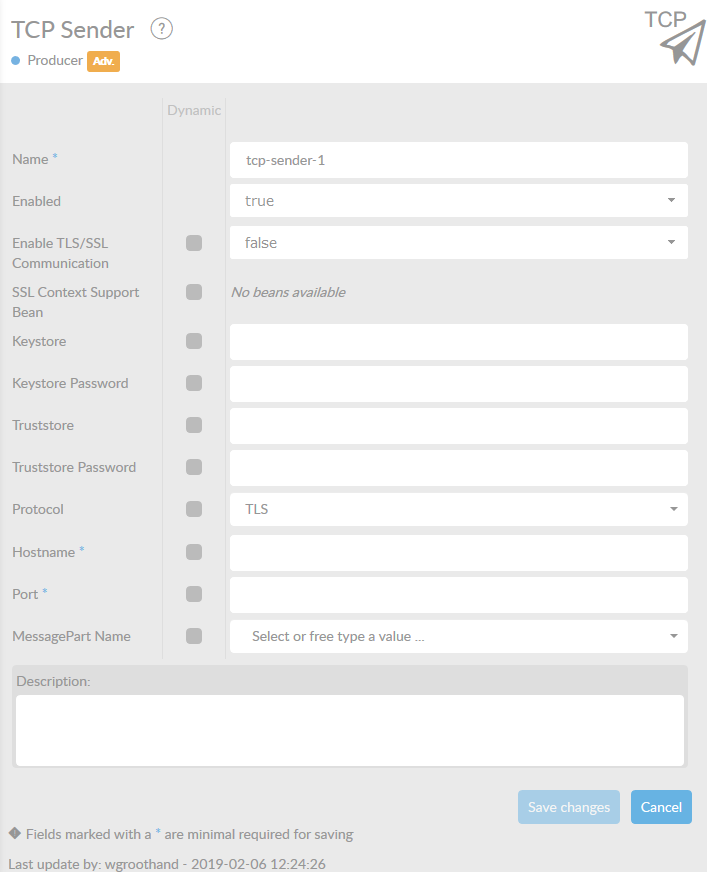Click the Cancel button
The image size is (708, 872).
point(661,807)
